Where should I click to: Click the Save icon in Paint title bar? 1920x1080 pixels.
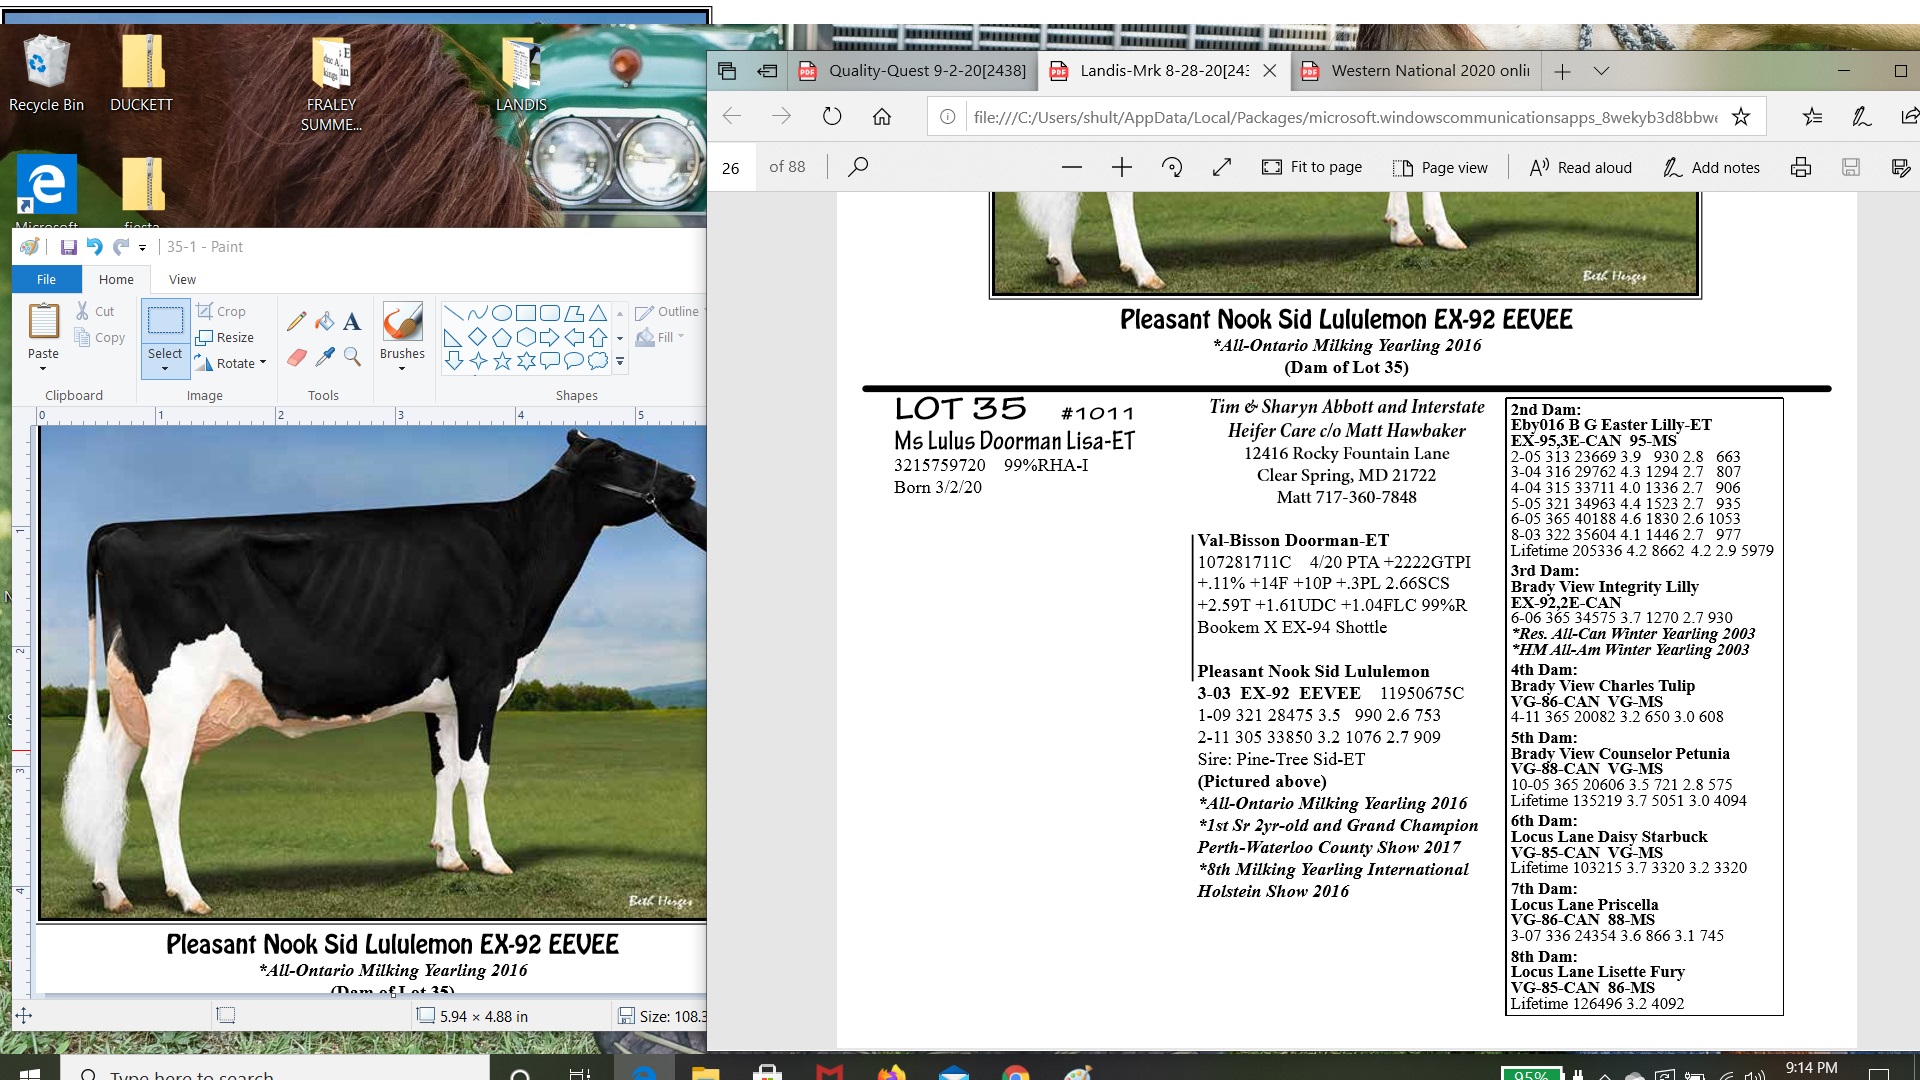[68, 247]
